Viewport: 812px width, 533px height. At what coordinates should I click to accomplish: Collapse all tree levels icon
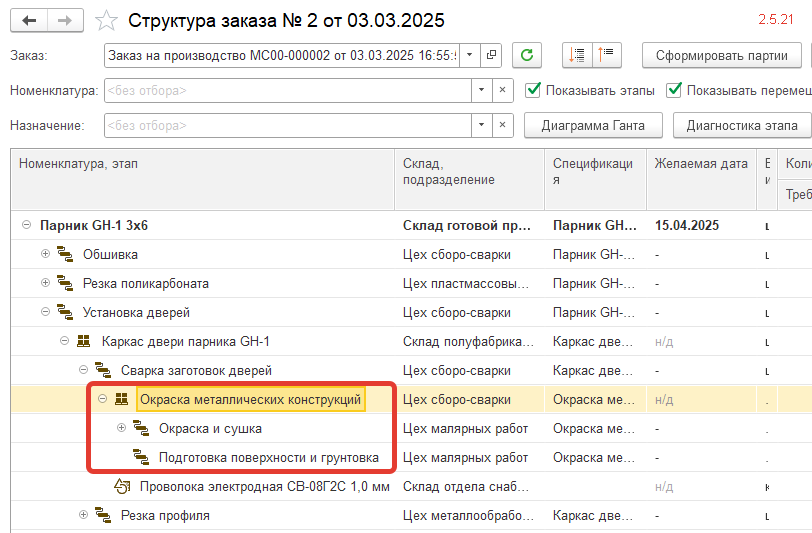[x=606, y=55]
